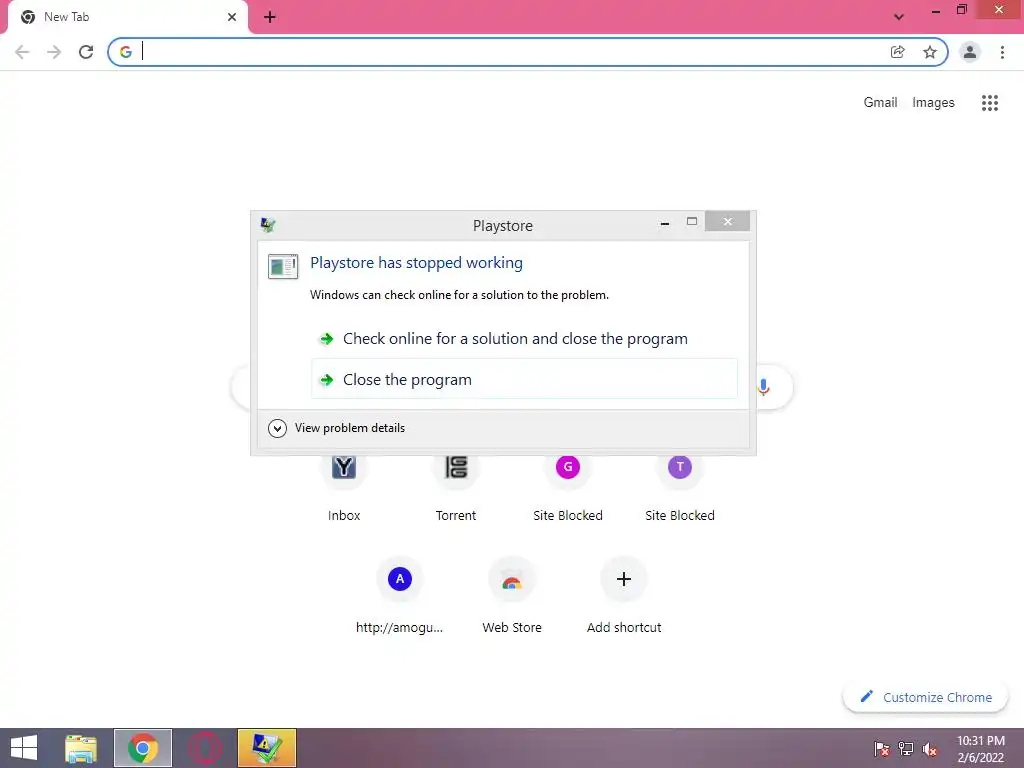Click the Customize Chrome button

coord(925,697)
